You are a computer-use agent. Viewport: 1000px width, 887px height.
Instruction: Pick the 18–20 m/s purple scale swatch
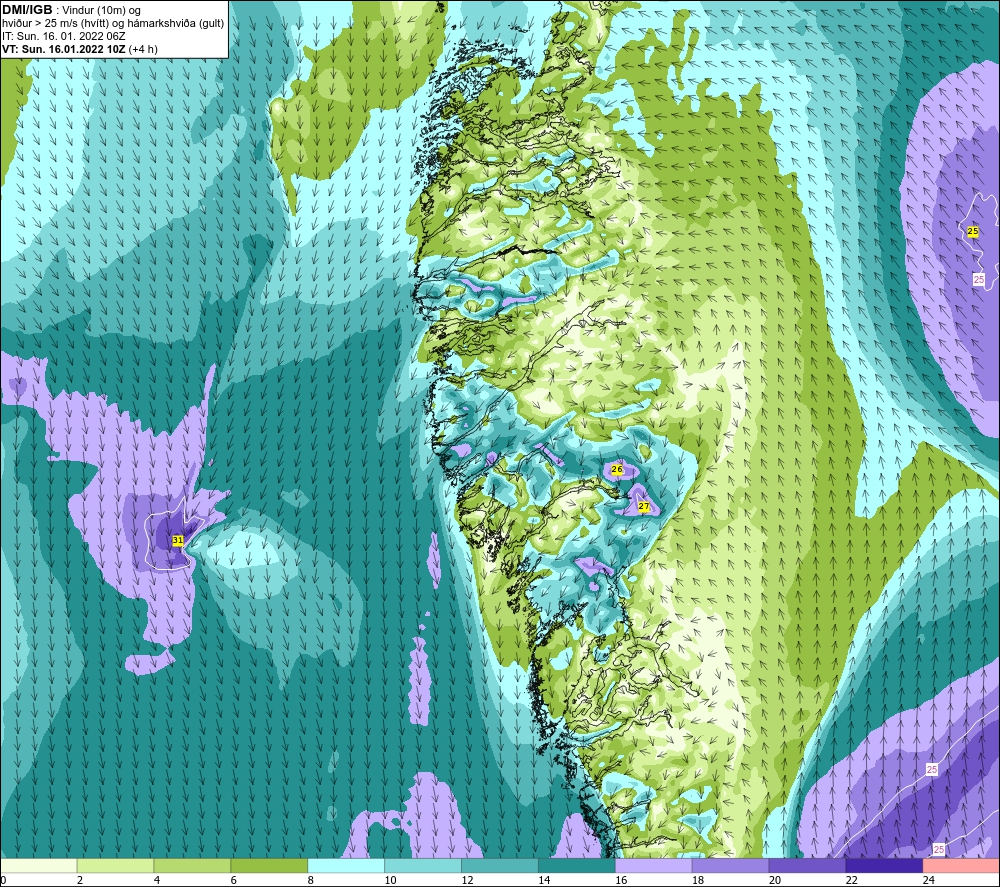730,865
